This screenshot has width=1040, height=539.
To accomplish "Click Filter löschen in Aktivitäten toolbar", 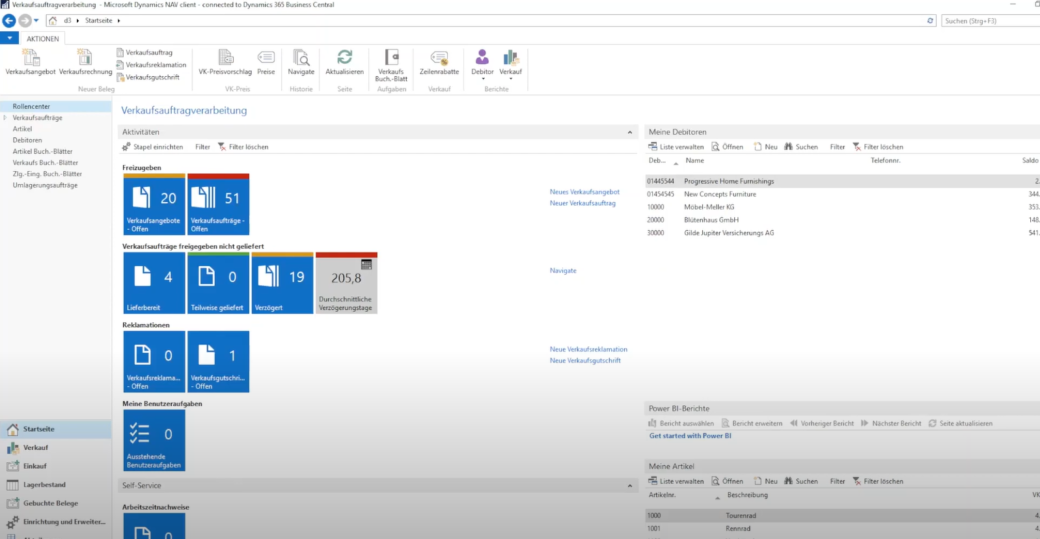I will (243, 147).
